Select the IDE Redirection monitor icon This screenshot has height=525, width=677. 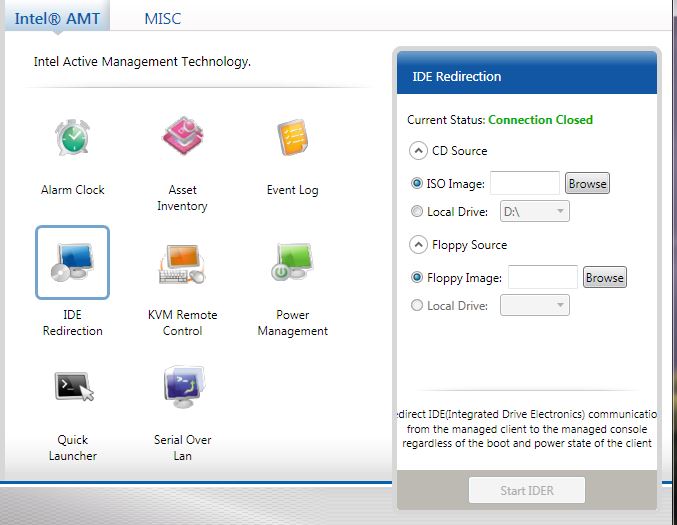(73, 262)
